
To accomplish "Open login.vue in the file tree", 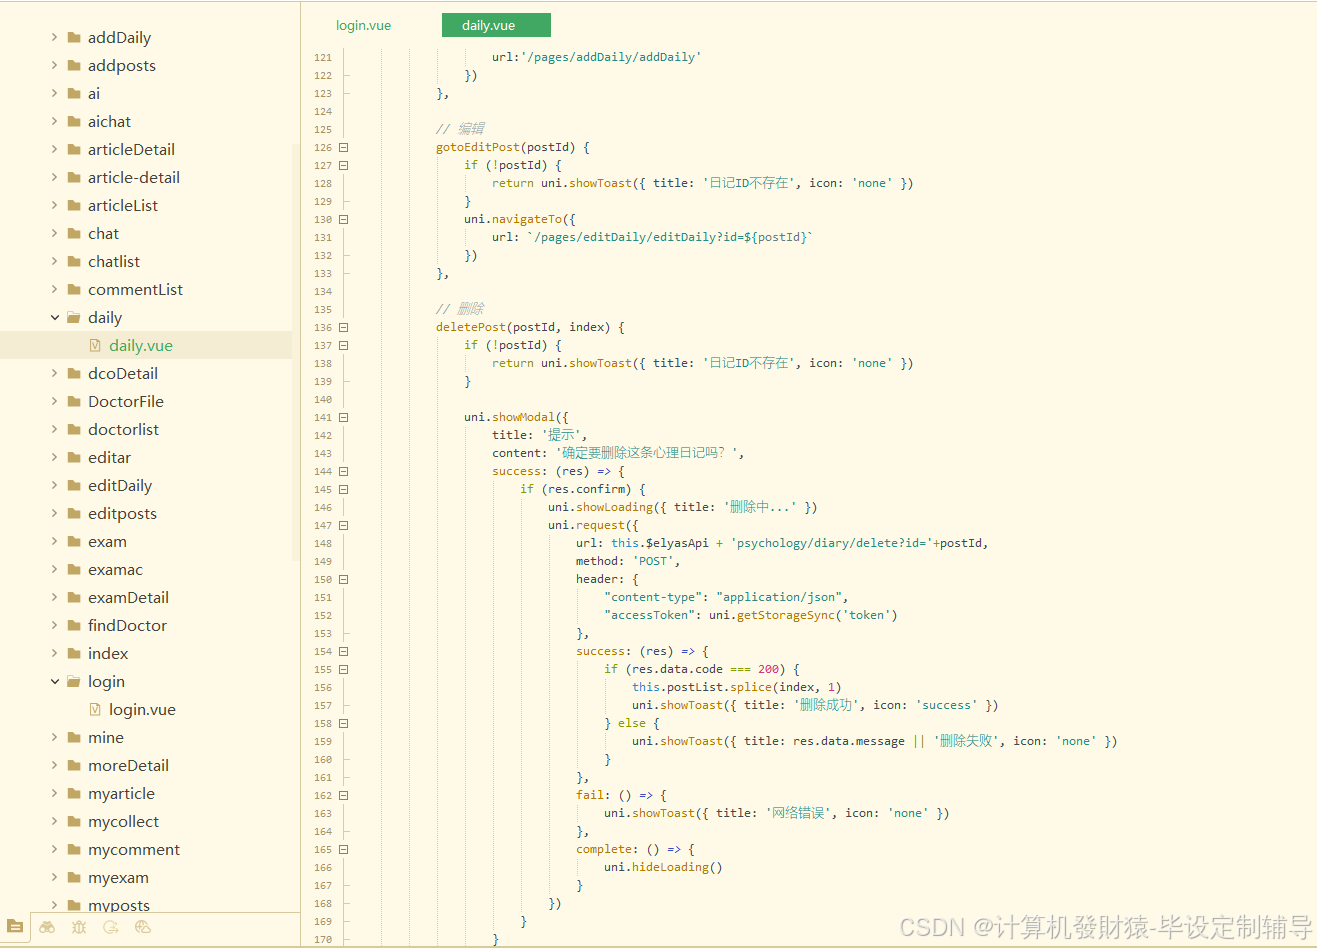I will click(142, 709).
